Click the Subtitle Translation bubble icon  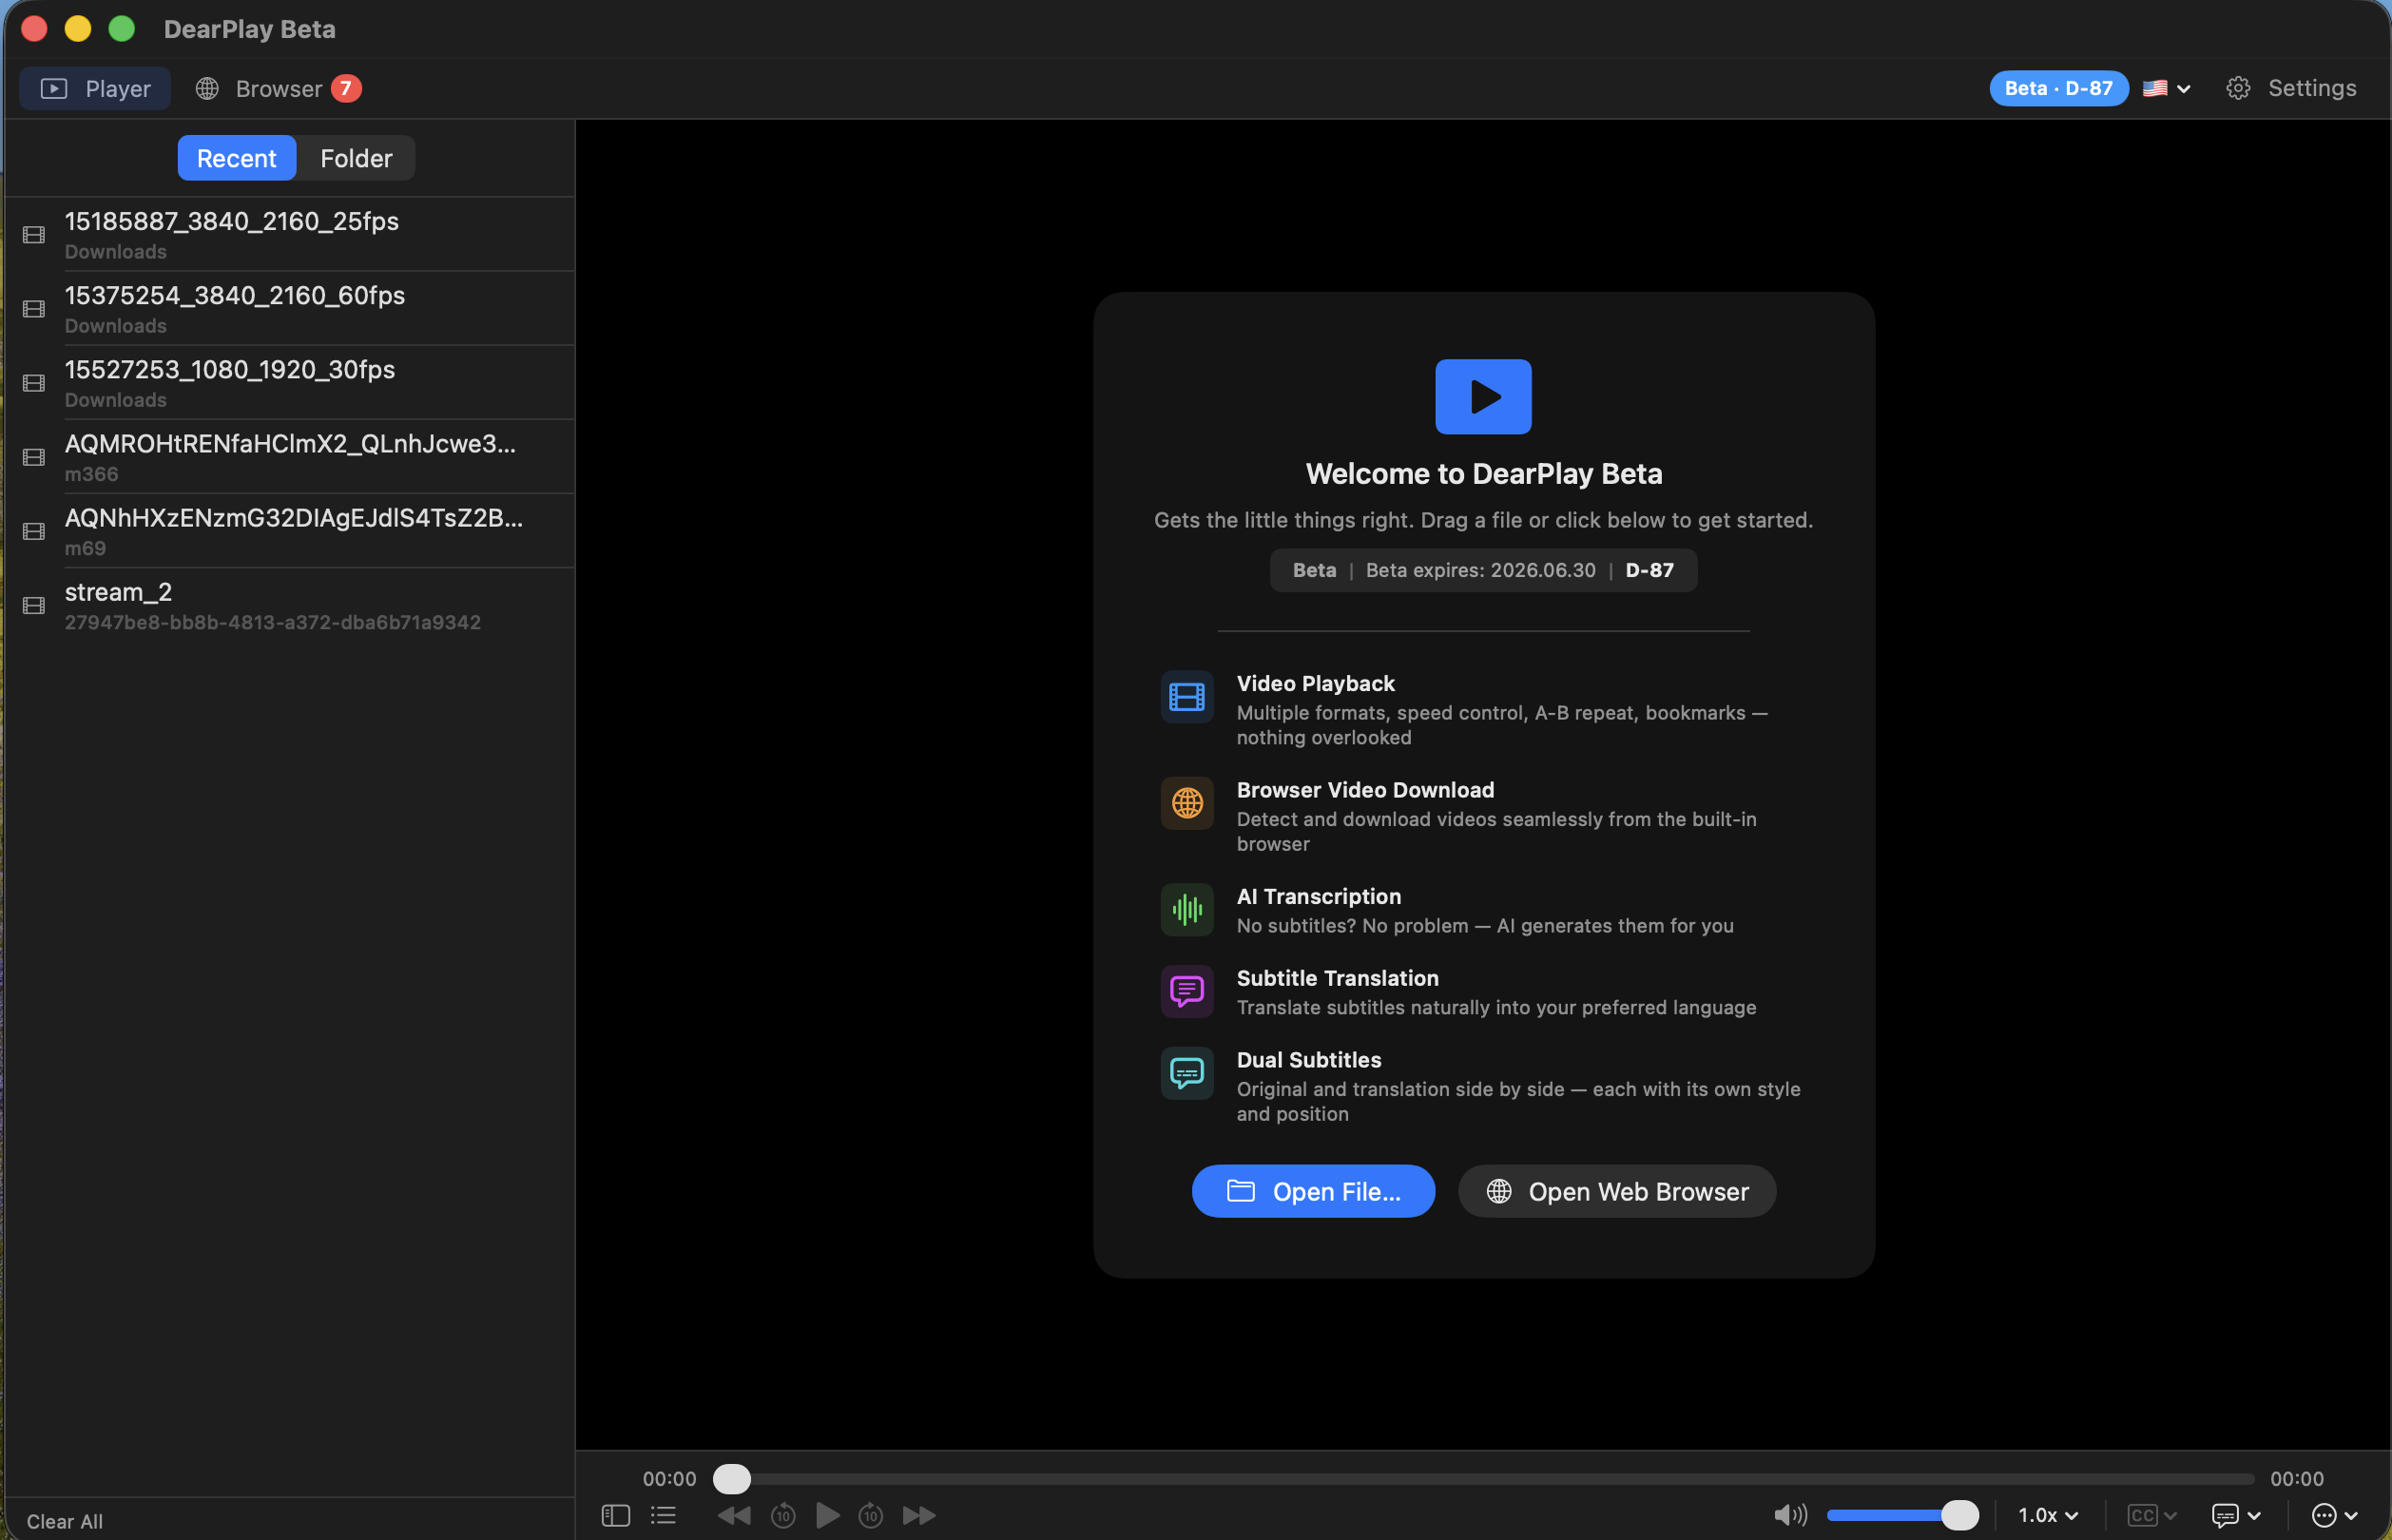click(1187, 991)
